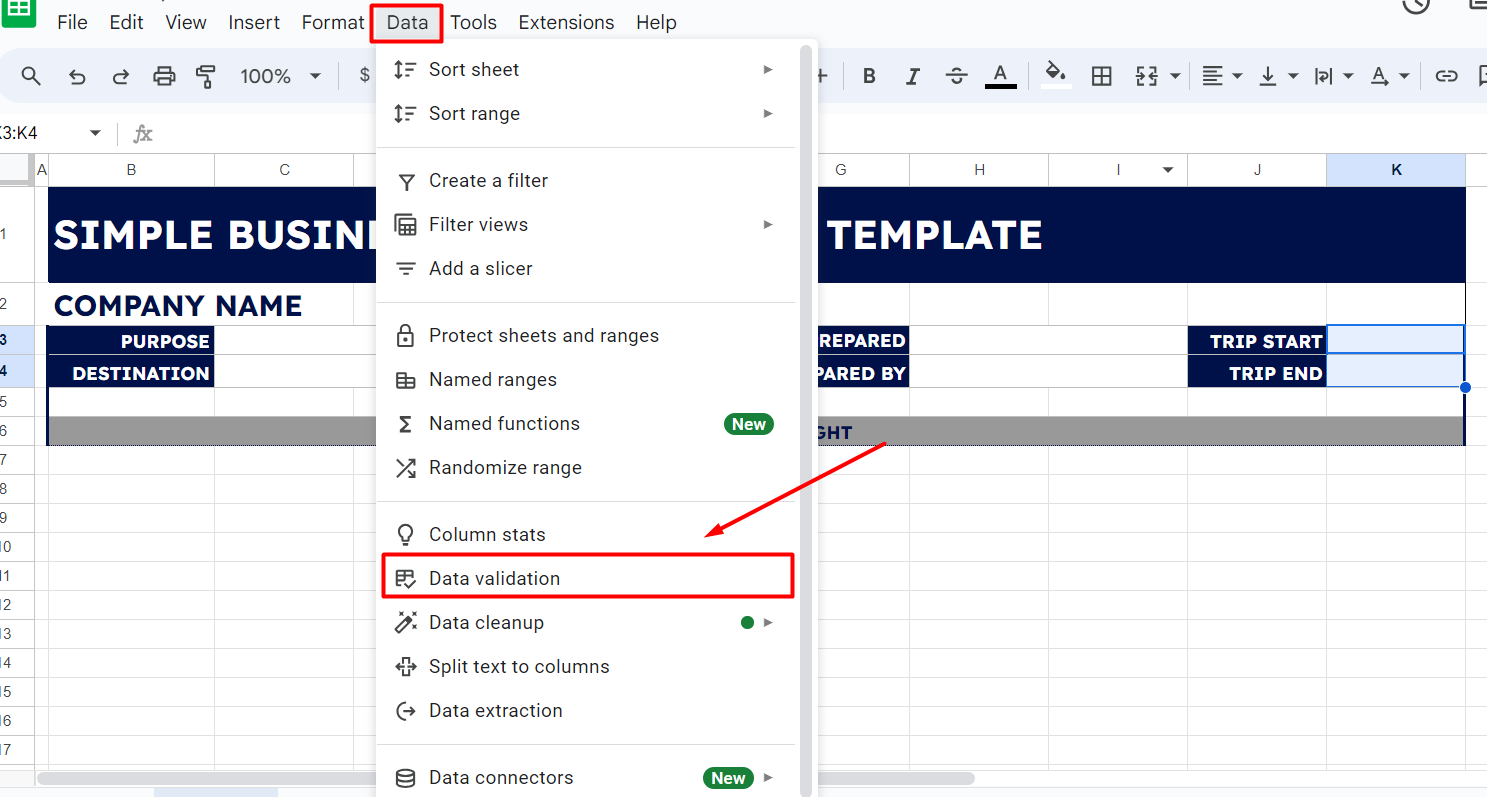
Task: Choose Randomize range
Action: click(586, 468)
